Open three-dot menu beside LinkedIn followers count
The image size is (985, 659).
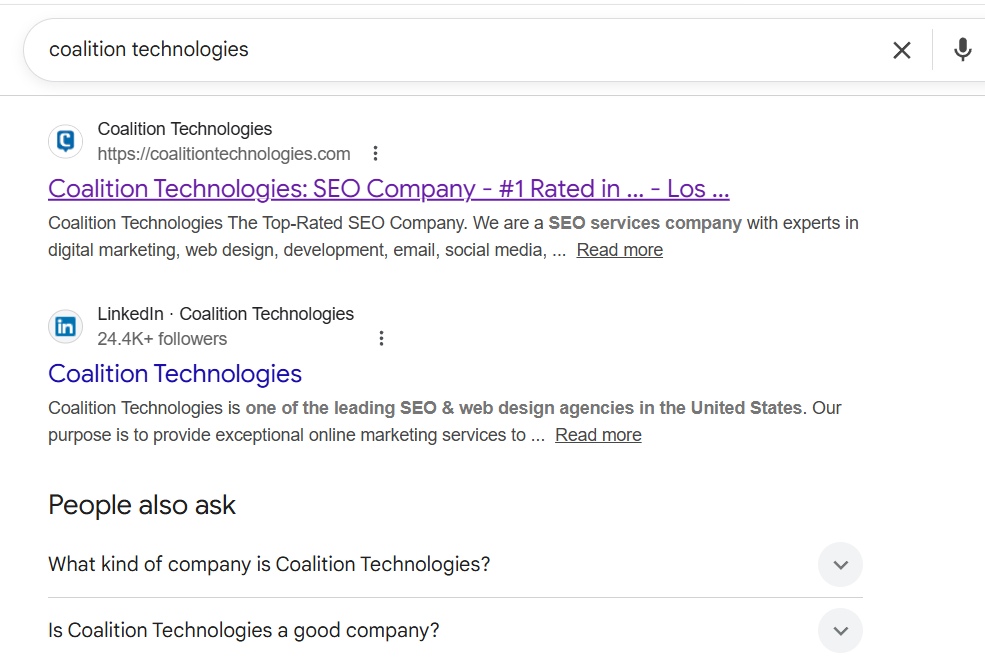point(381,339)
